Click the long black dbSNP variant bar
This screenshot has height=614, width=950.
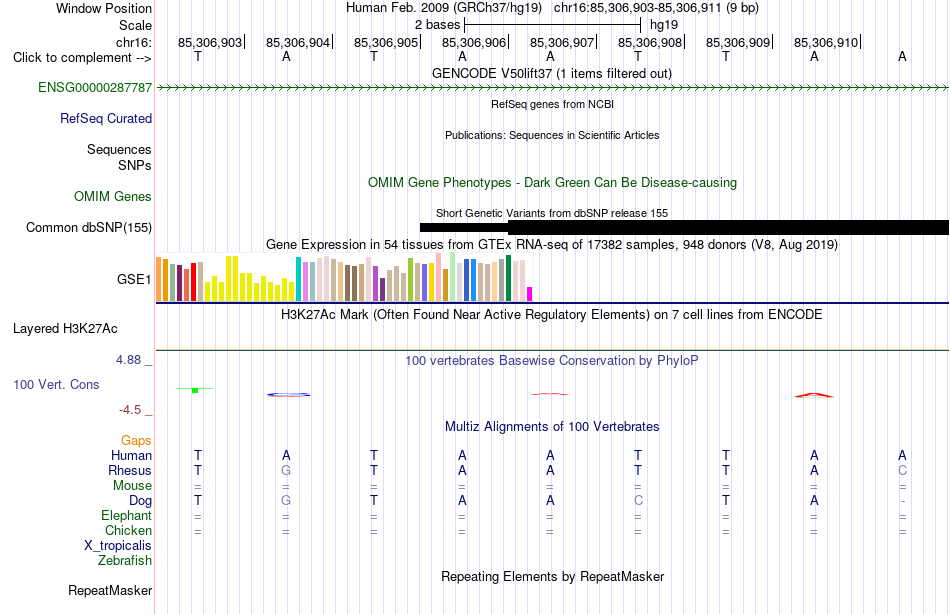[728, 227]
